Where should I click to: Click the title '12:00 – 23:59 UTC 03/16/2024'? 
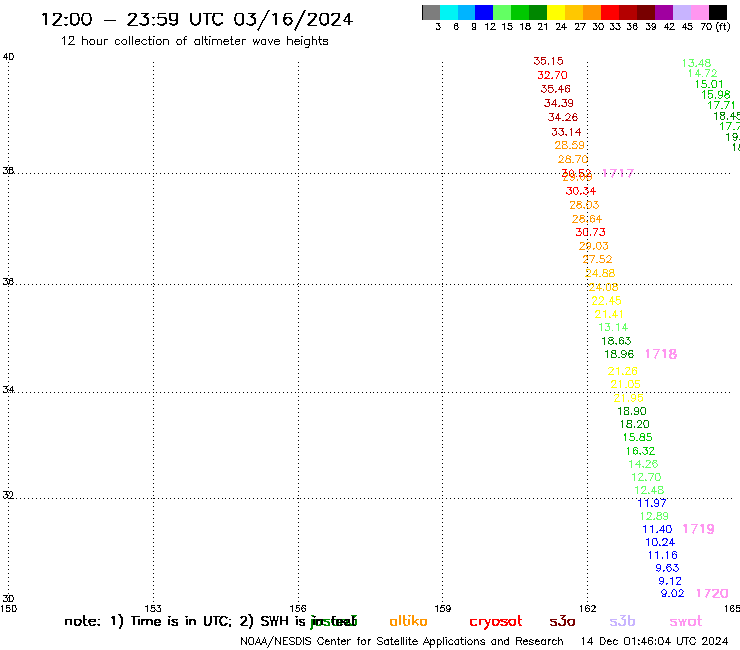(x=196, y=19)
